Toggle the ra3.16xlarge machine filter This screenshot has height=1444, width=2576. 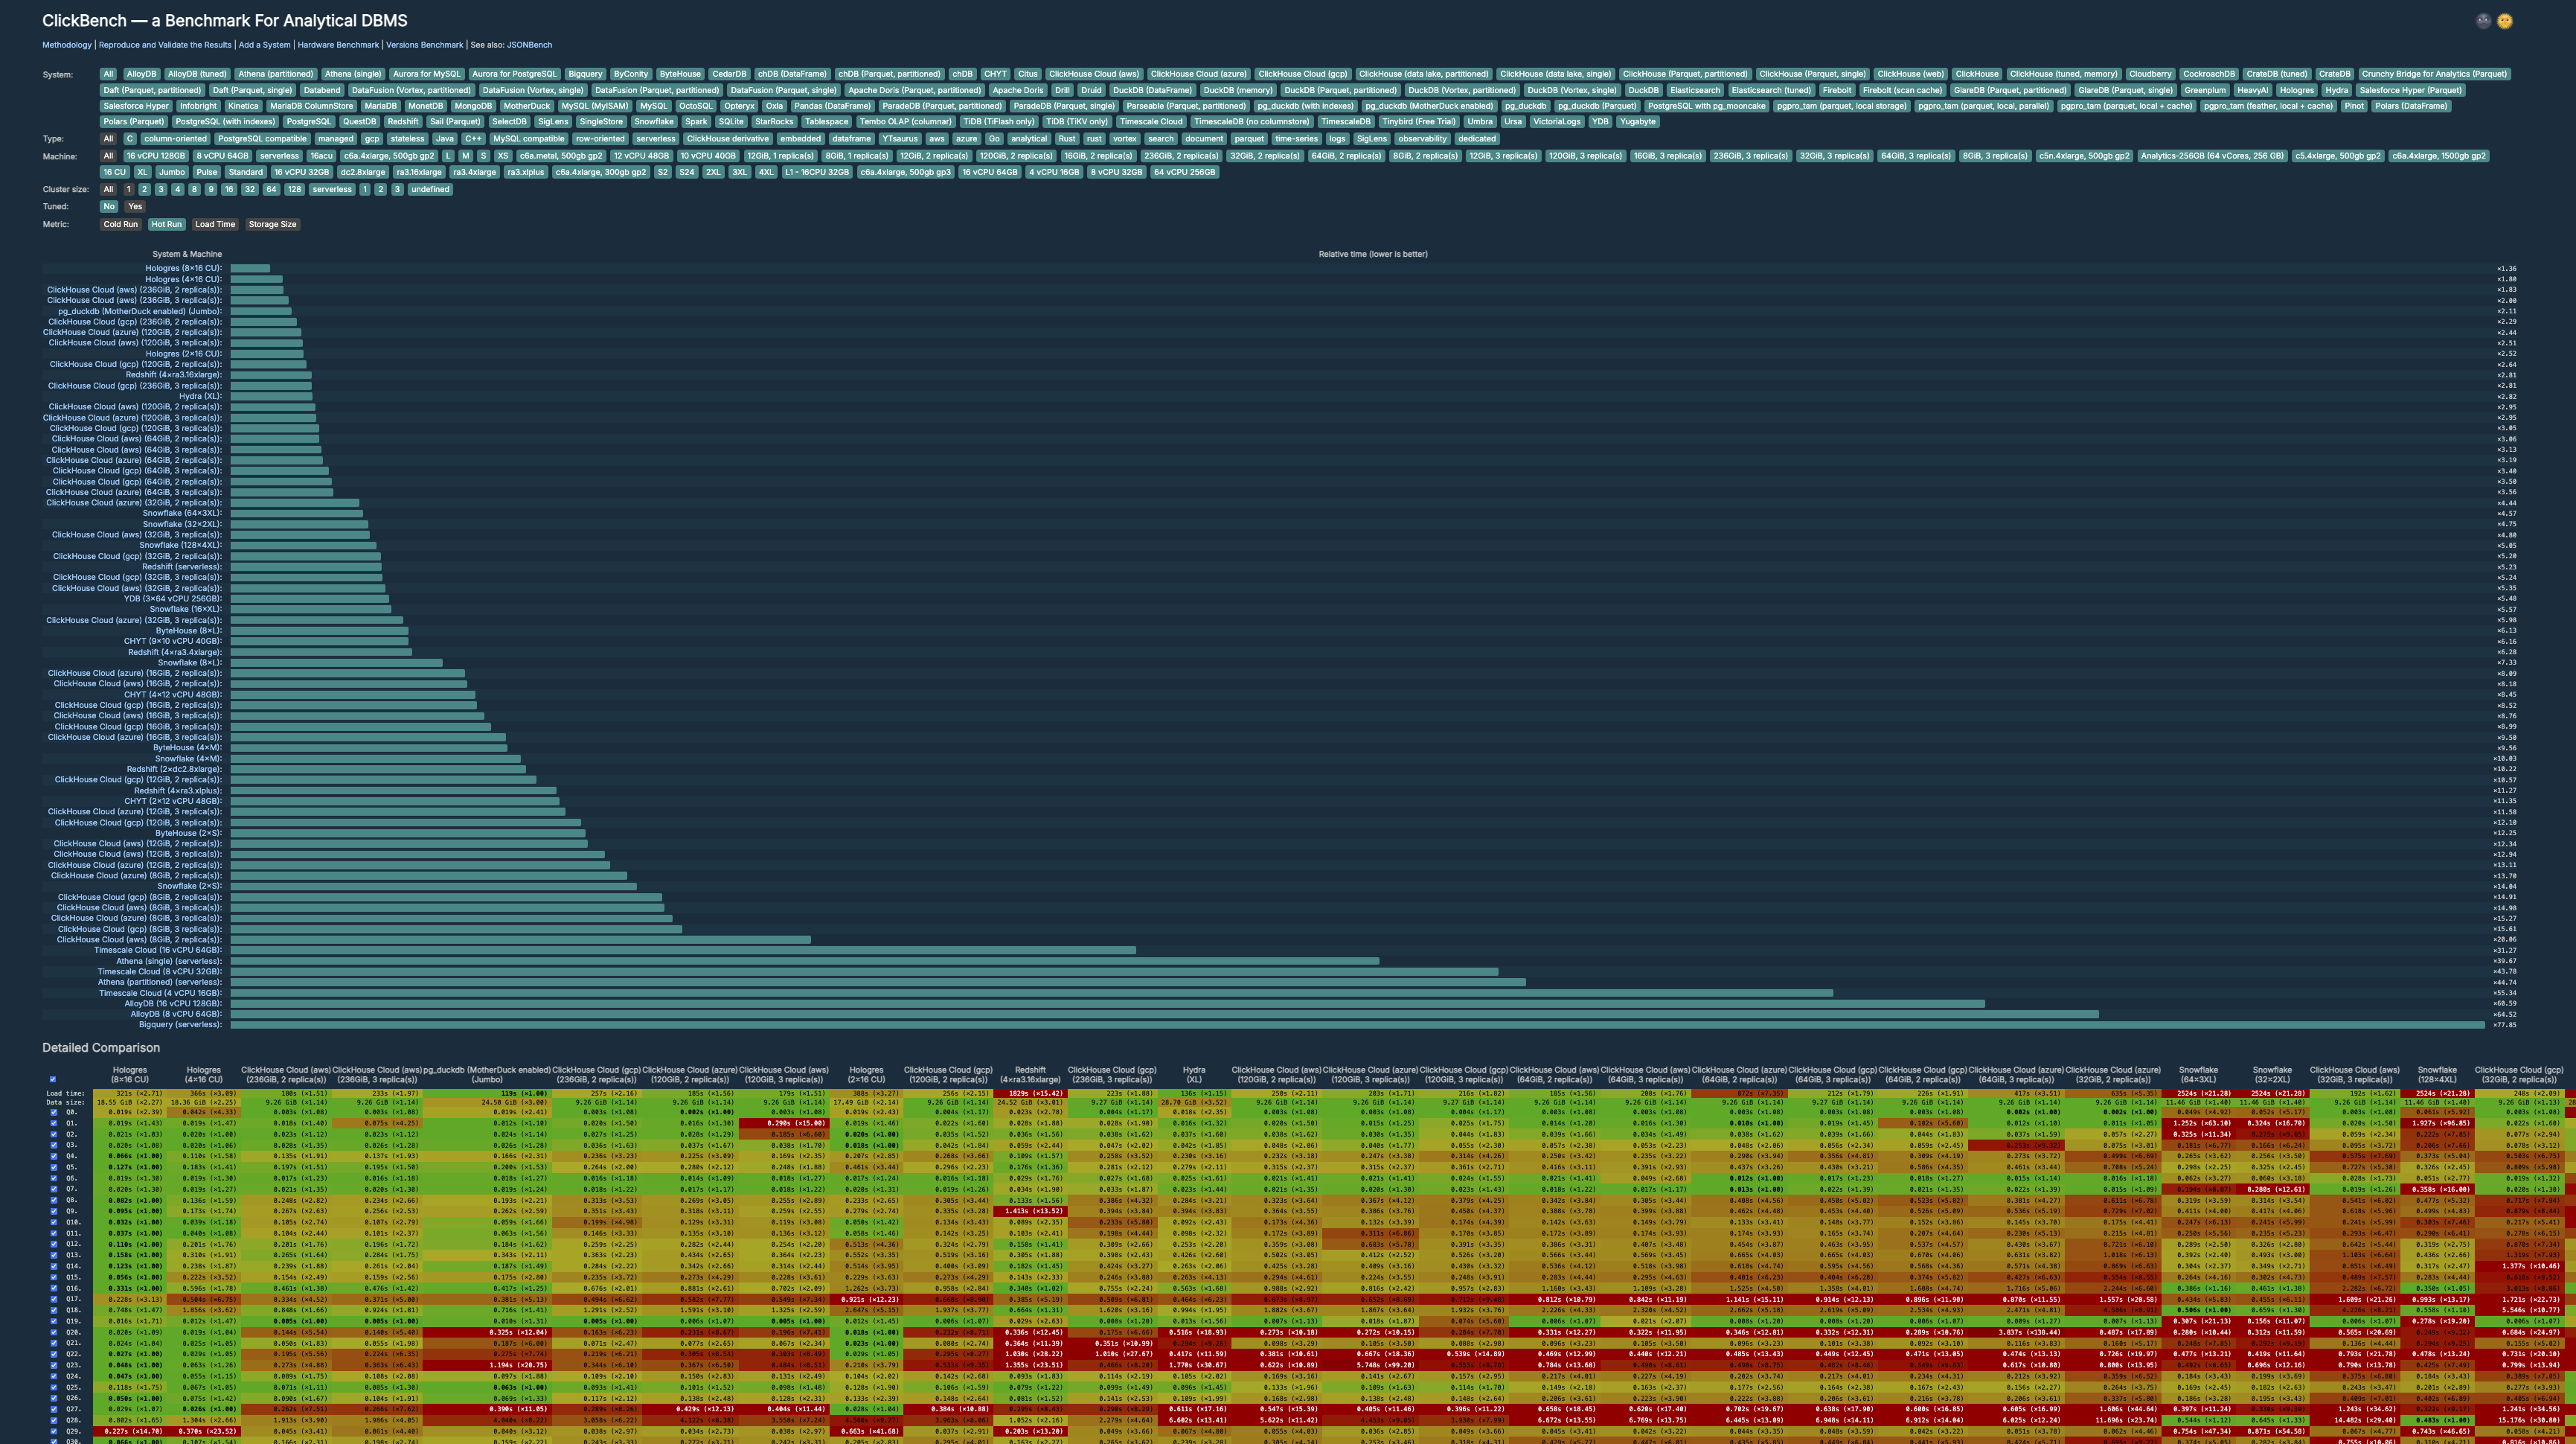tap(418, 172)
